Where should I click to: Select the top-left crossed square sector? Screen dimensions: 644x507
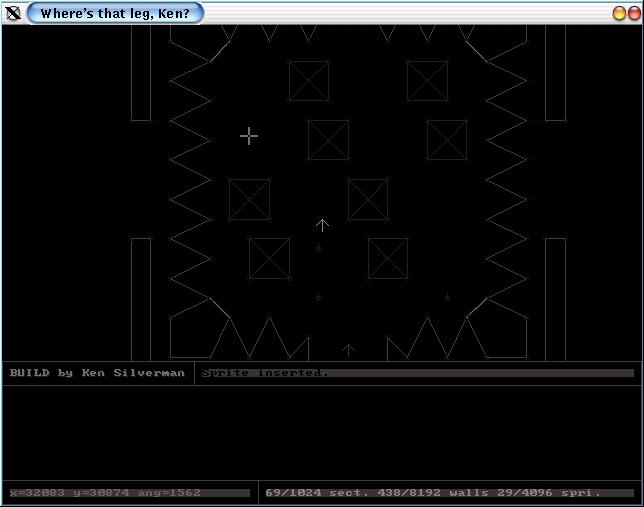point(309,81)
